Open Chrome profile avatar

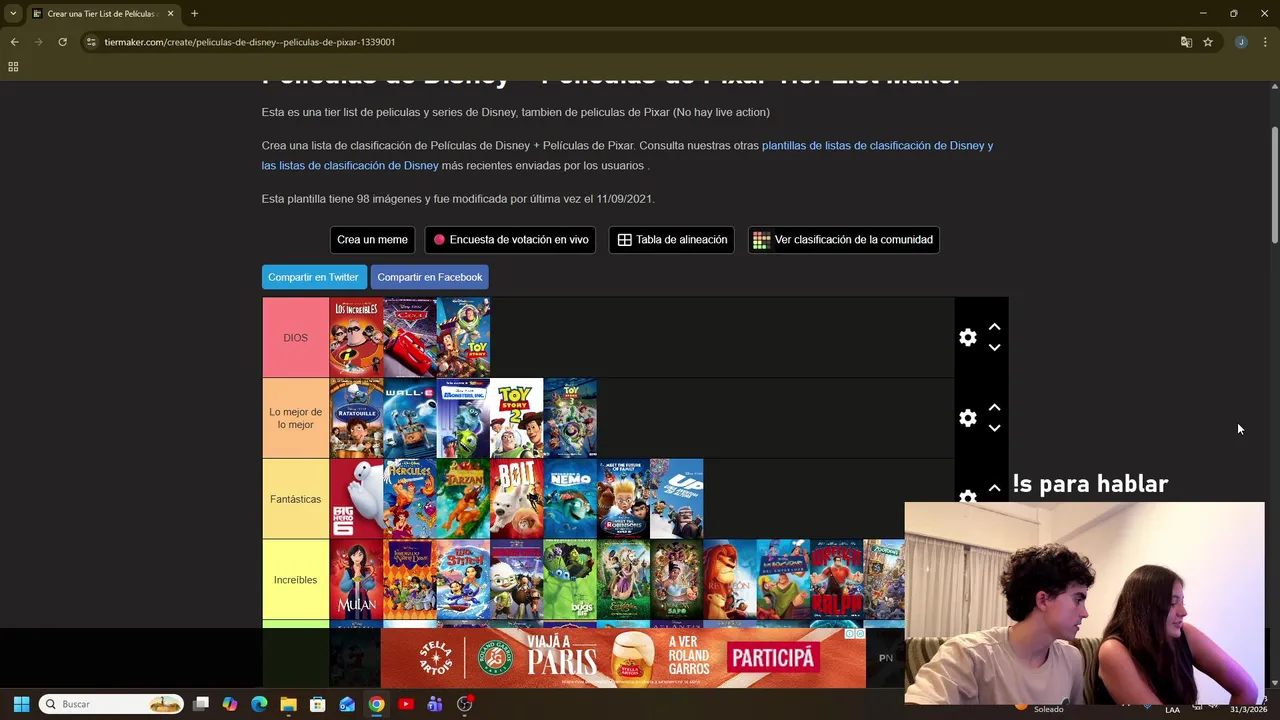coord(1241,42)
